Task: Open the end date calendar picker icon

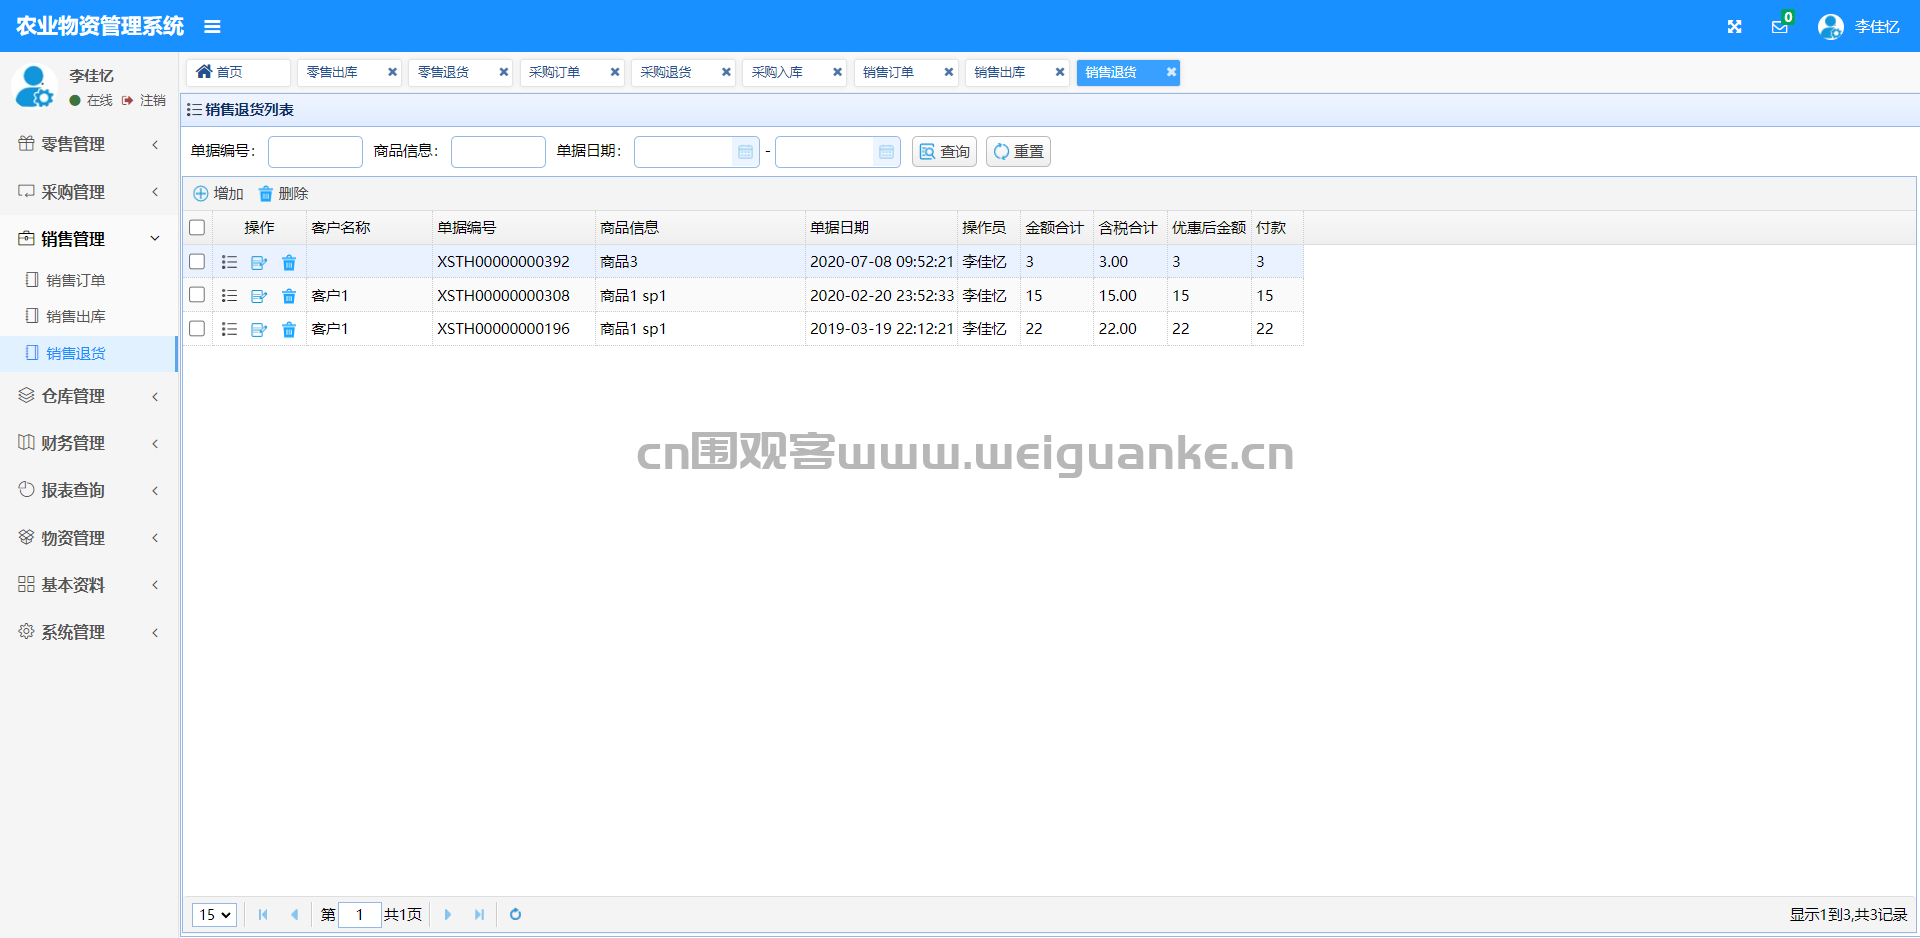Action: 887,152
